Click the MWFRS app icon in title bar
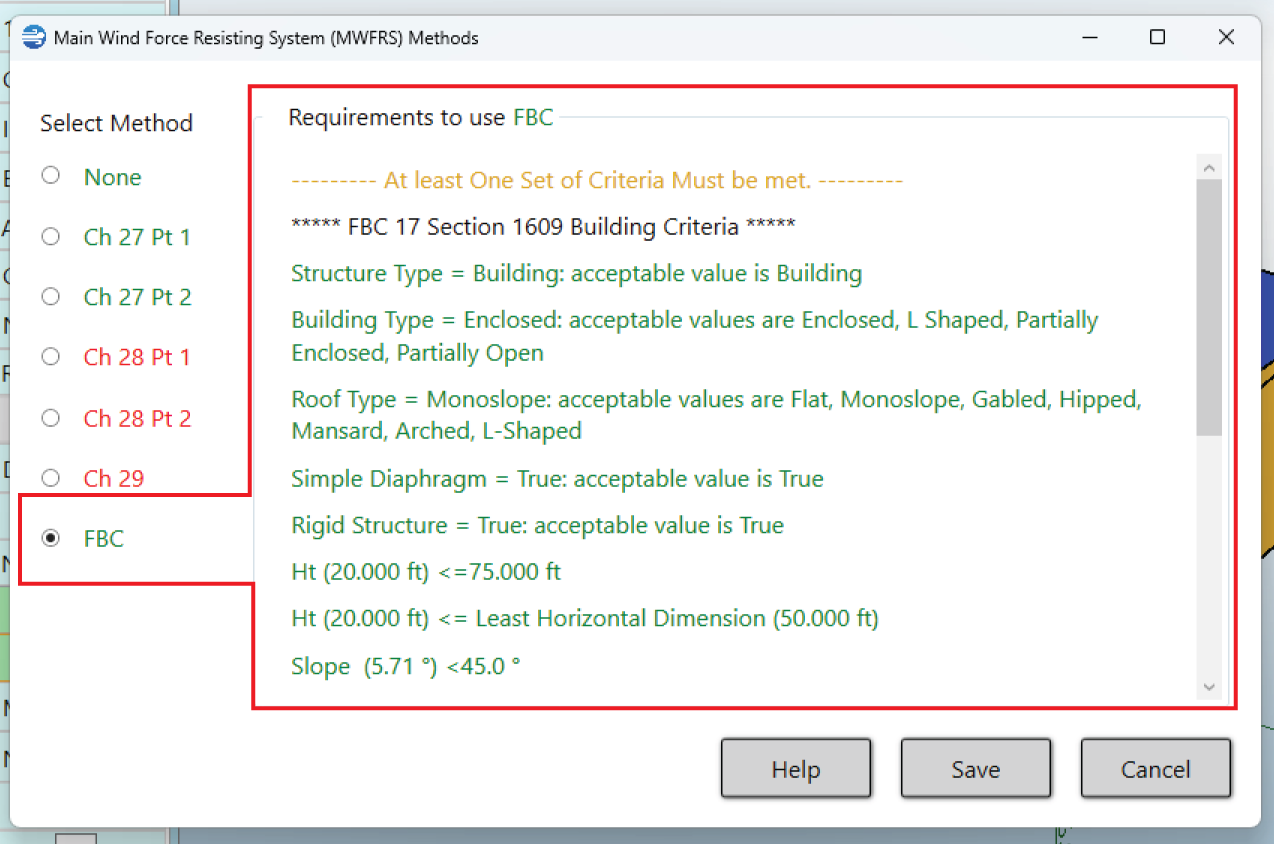Screen dimensions: 1274x844 click(34, 38)
